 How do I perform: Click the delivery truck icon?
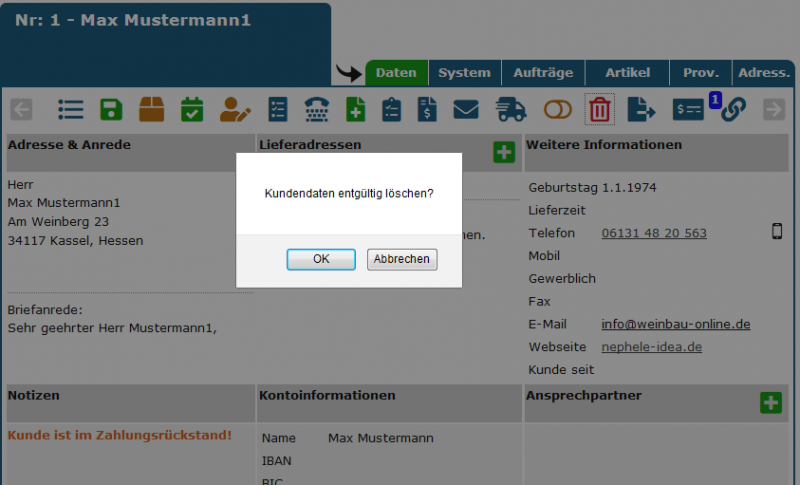511,109
